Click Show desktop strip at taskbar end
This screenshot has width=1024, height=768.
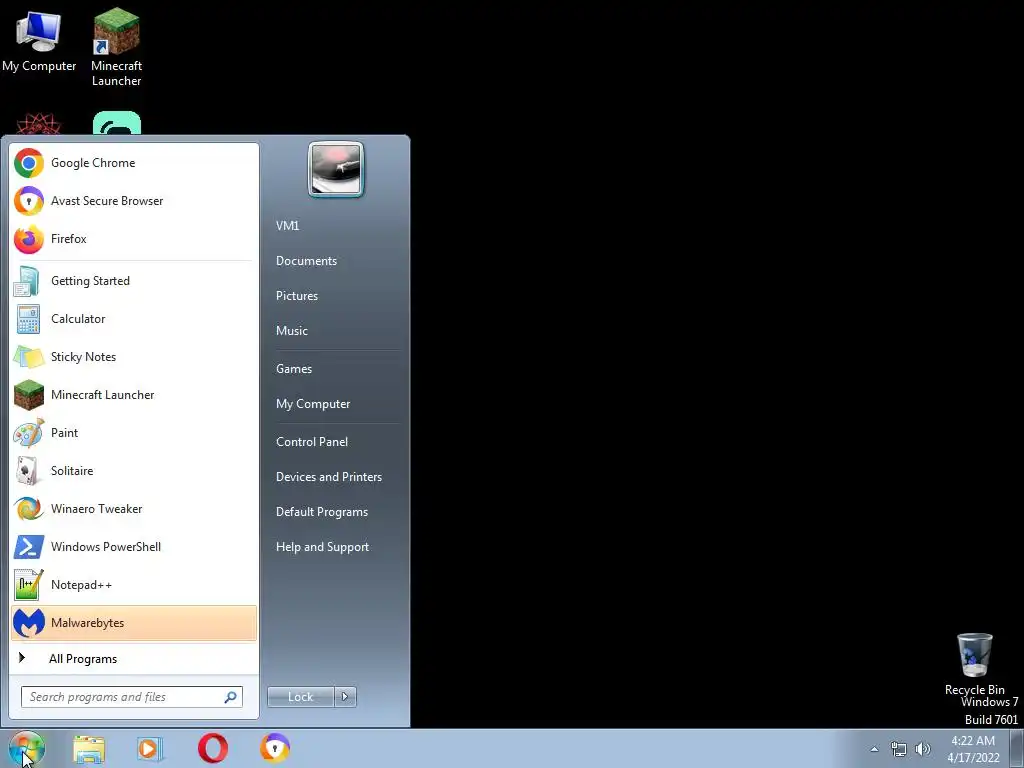click(1017, 748)
